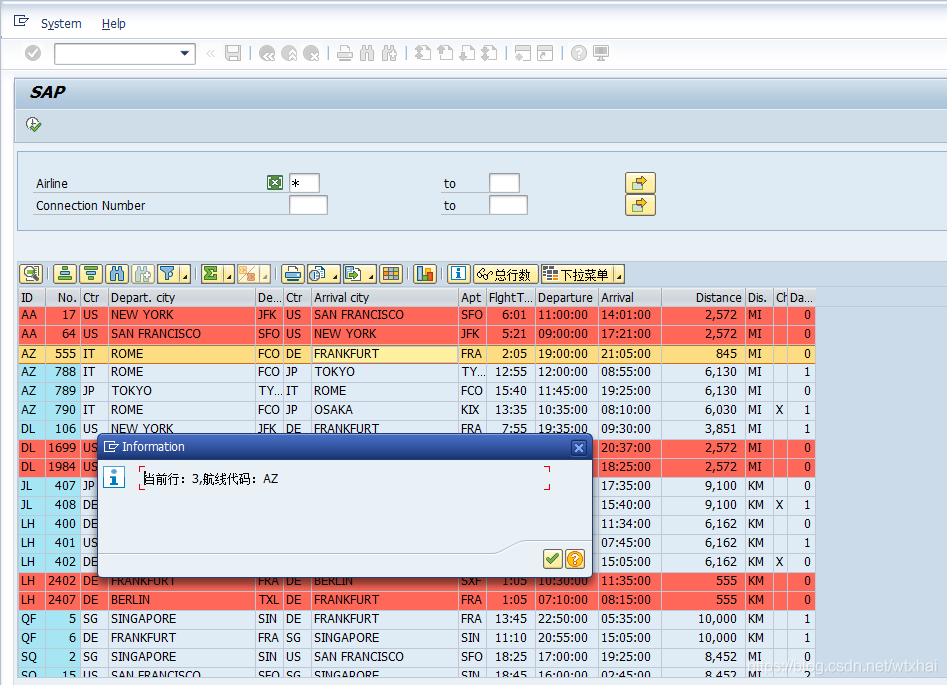Click the OSAKA arrival city cell
The width and height of the screenshot is (947, 685).
click(x=385, y=410)
